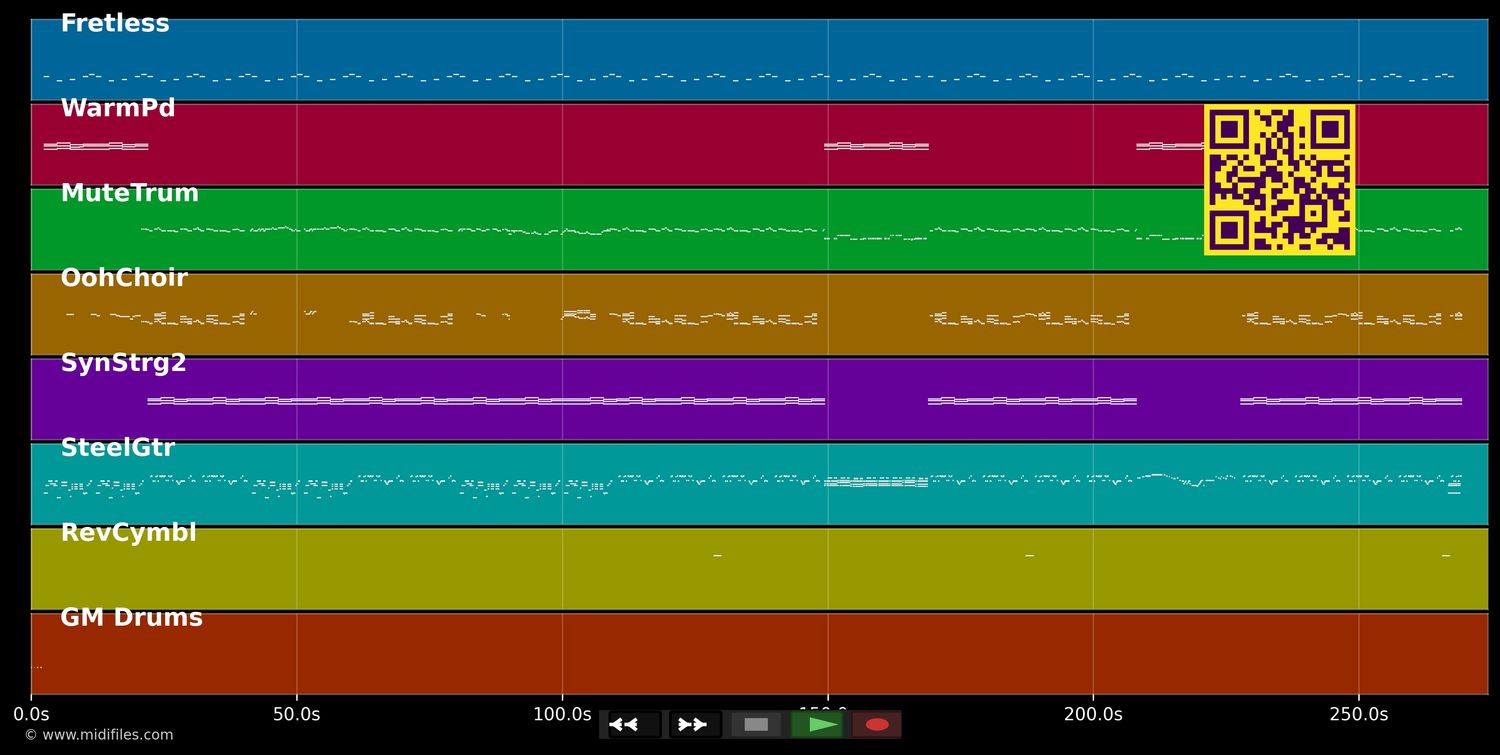Select the OohChoir track label
The image size is (1500, 755).
(x=124, y=279)
